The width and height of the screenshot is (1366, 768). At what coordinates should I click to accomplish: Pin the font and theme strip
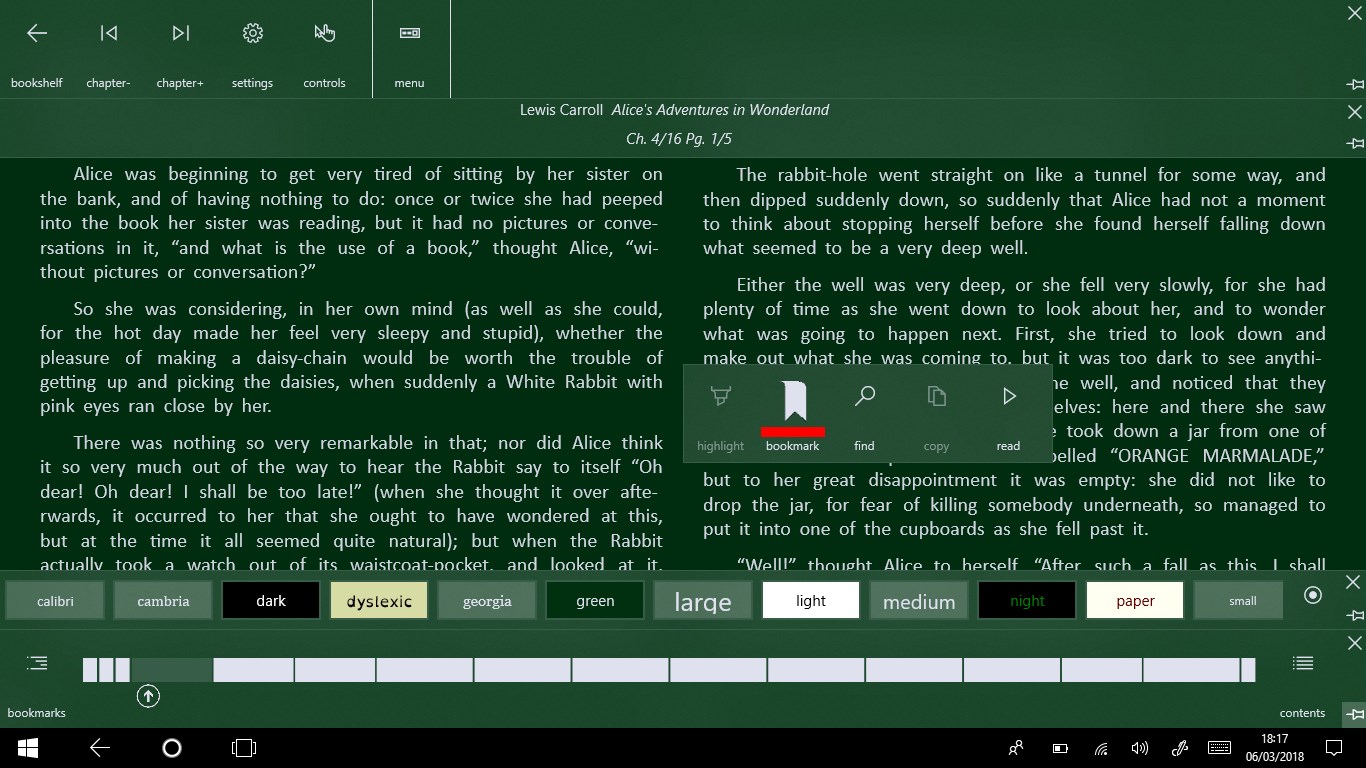pos(1354,615)
